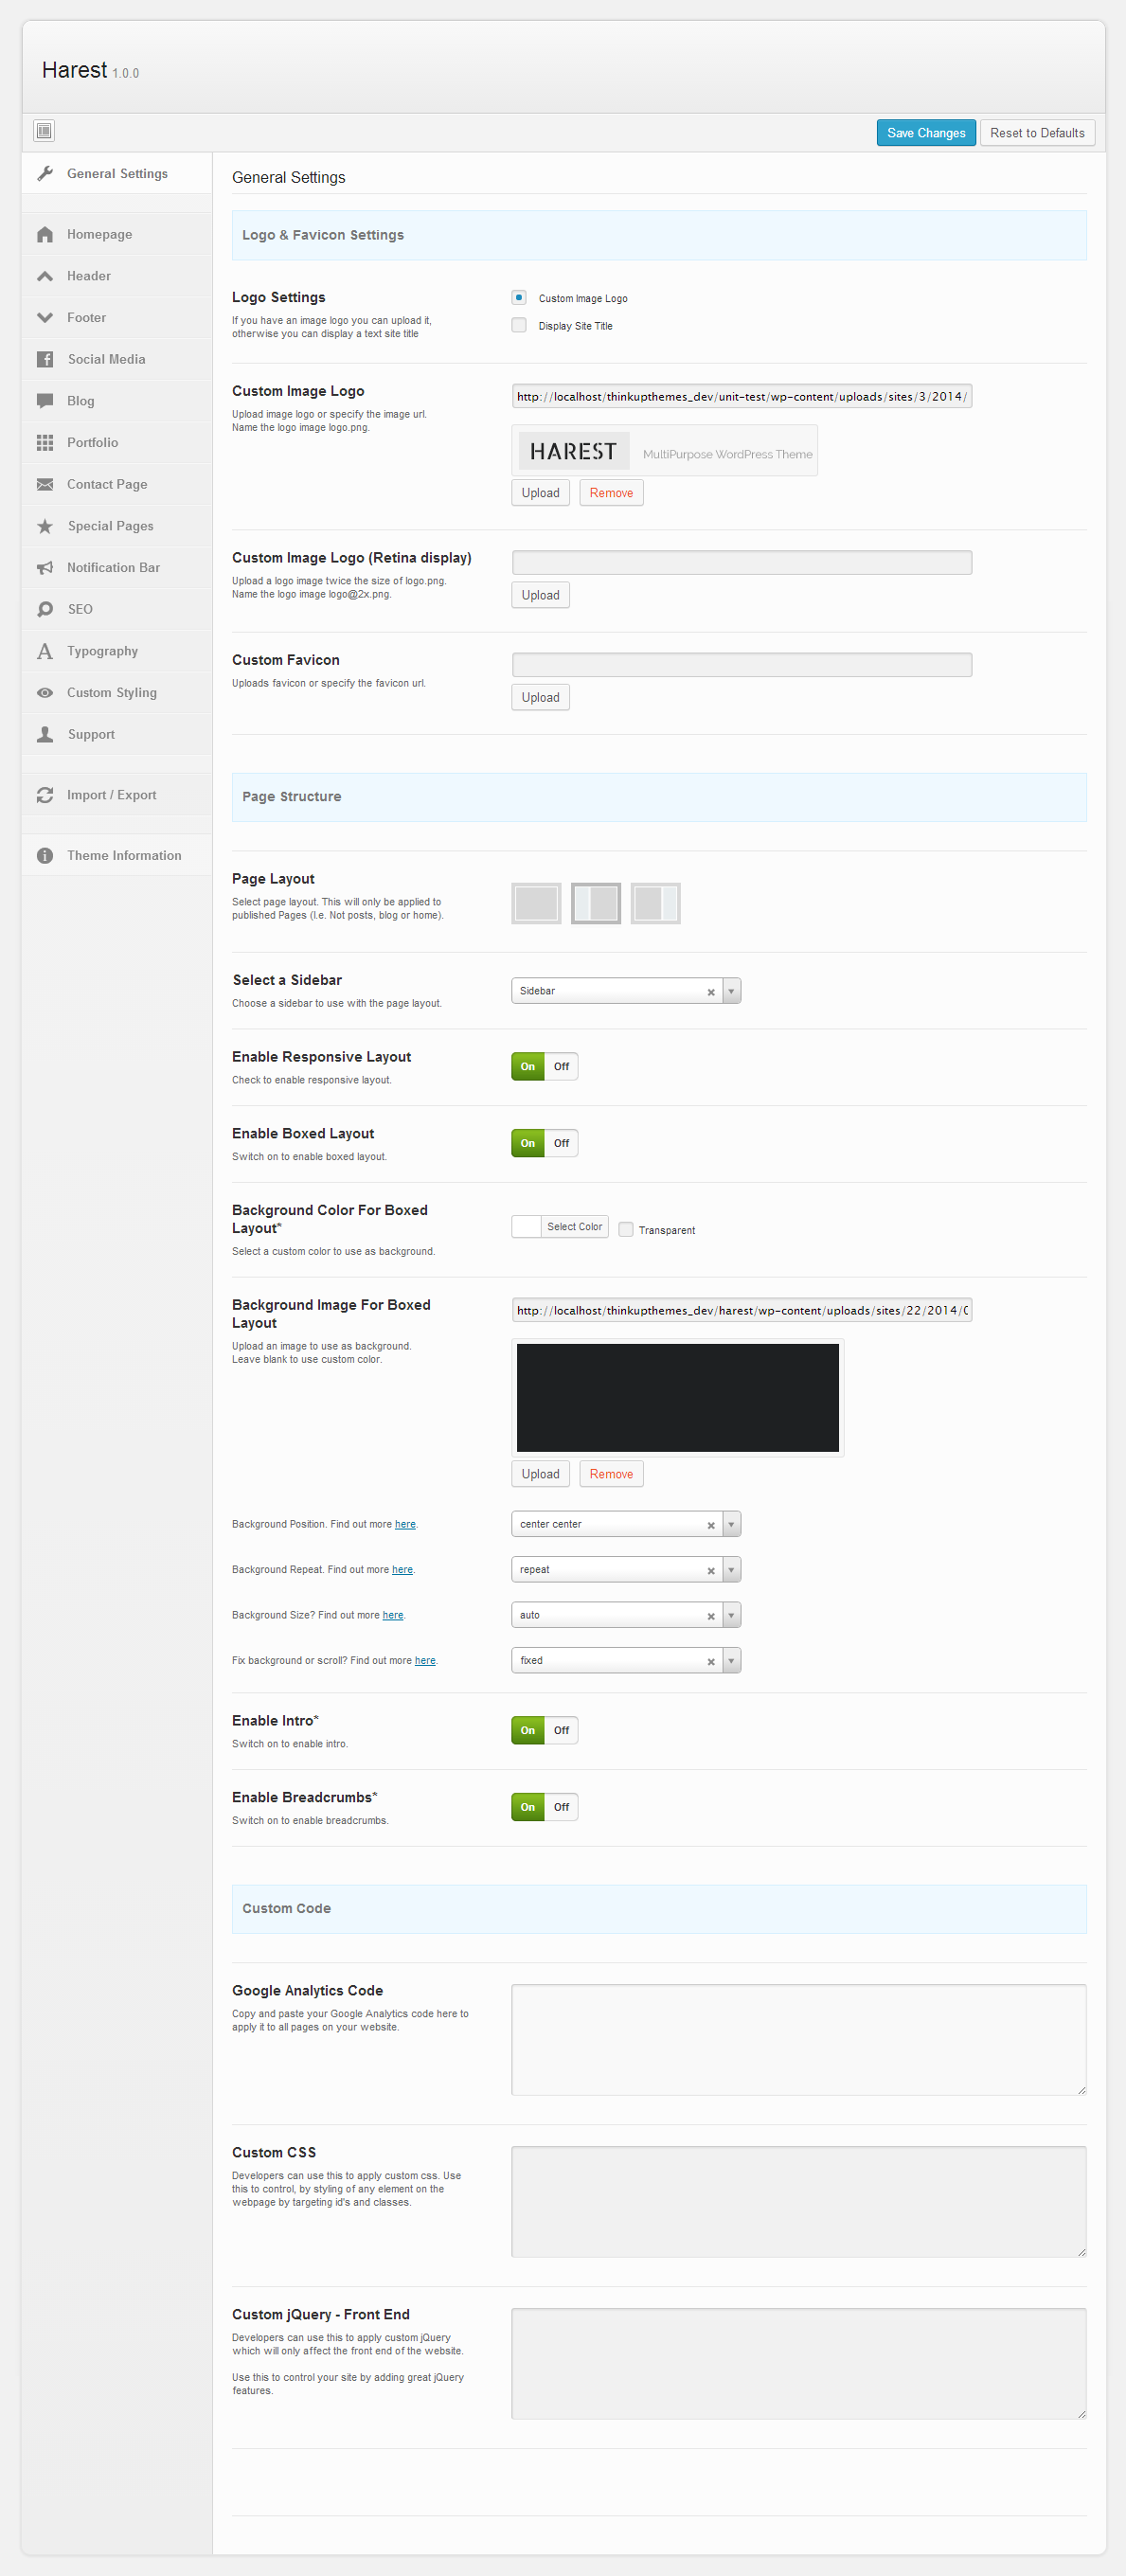
Task: Remove the custom image logo
Action: pos(611,493)
